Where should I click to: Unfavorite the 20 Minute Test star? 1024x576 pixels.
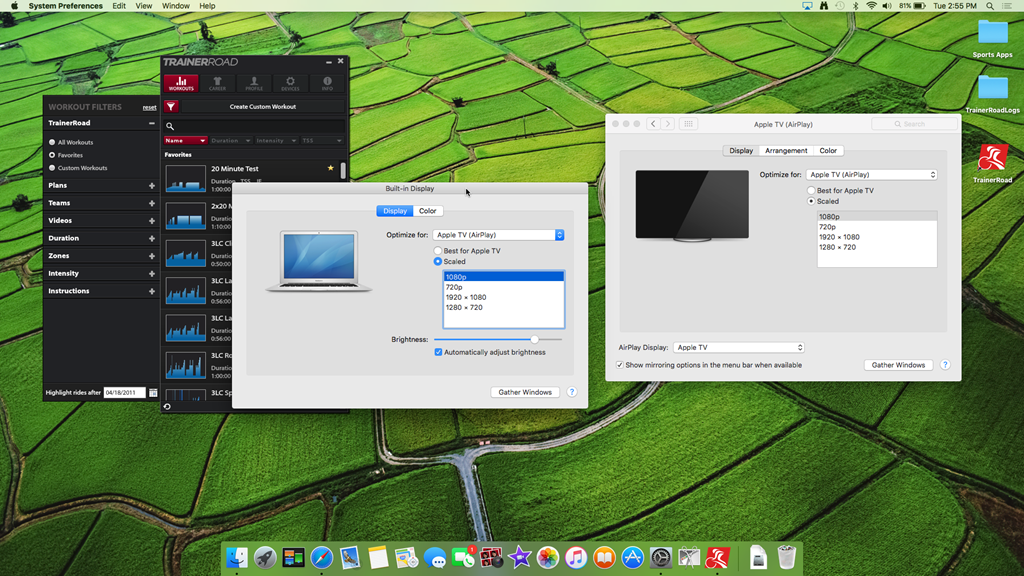(330, 168)
